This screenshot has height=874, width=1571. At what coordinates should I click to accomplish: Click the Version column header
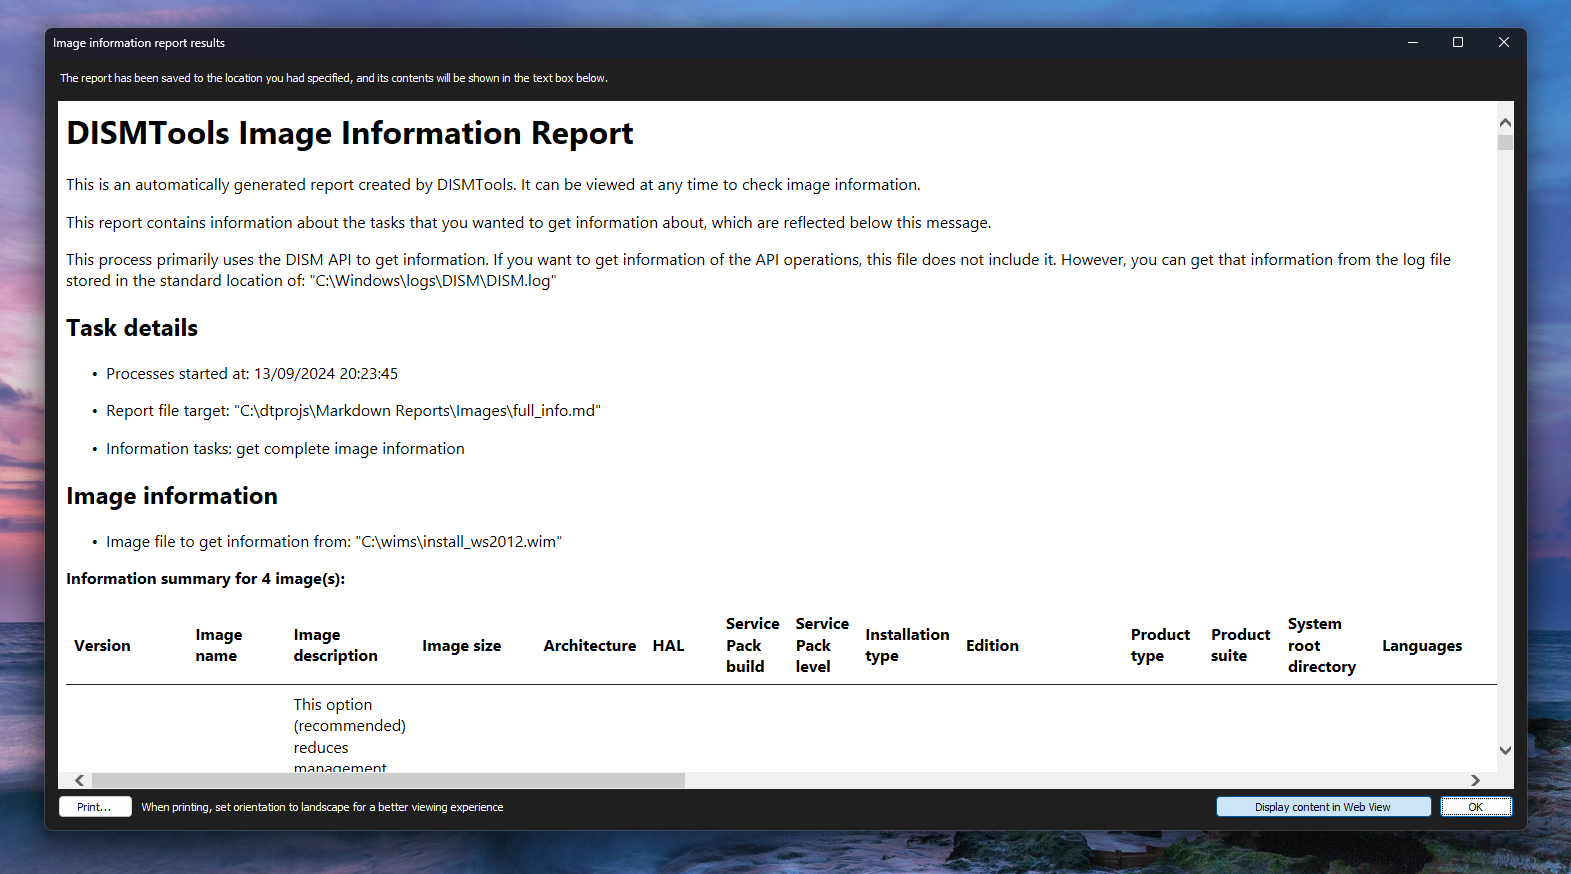(x=102, y=646)
